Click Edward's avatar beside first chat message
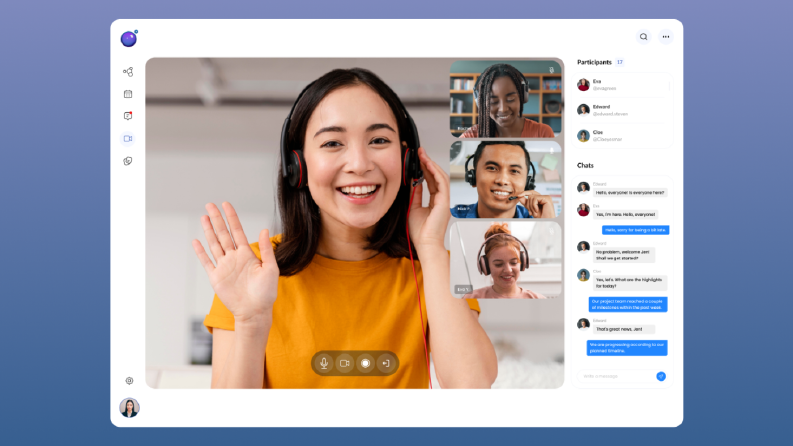This screenshot has width=793, height=446. coord(583,188)
